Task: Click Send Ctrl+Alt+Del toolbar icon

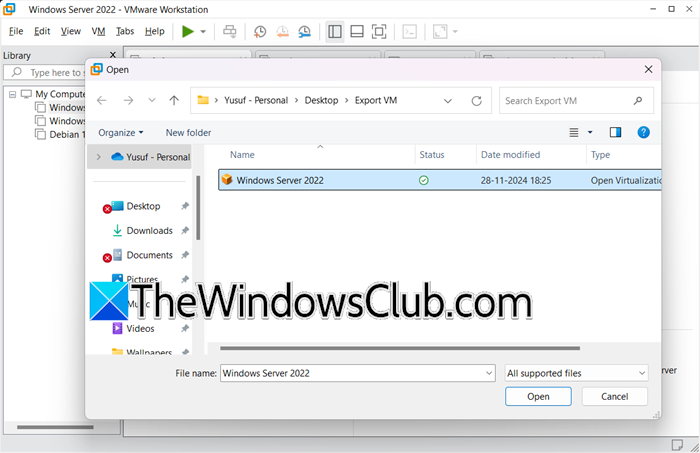Action: 230,31
